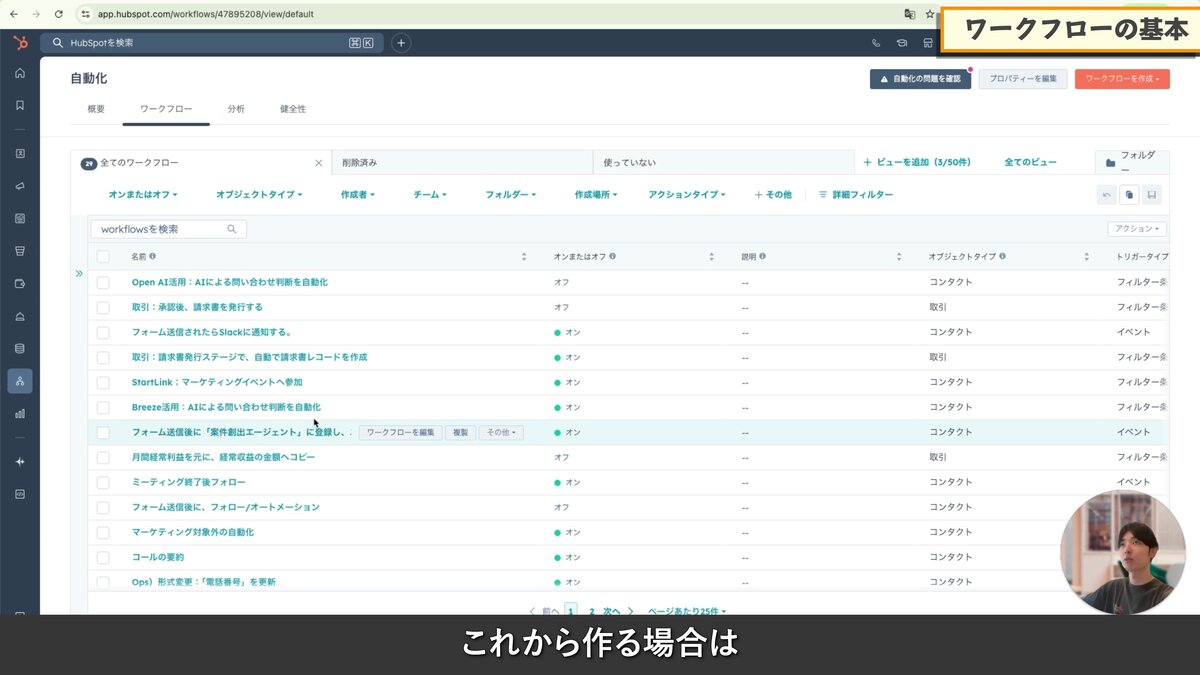Image resolution: width=1200 pixels, height=675 pixels.
Task: Go to page 2 of workflow list
Action: (591, 610)
